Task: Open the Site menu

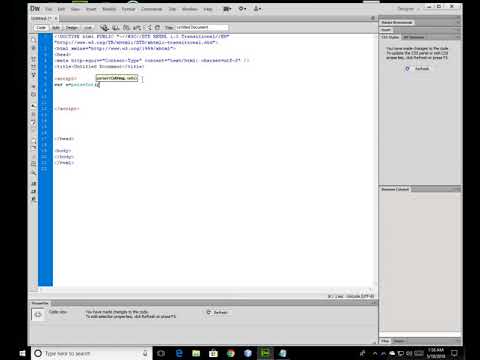Action: pos(172,9)
